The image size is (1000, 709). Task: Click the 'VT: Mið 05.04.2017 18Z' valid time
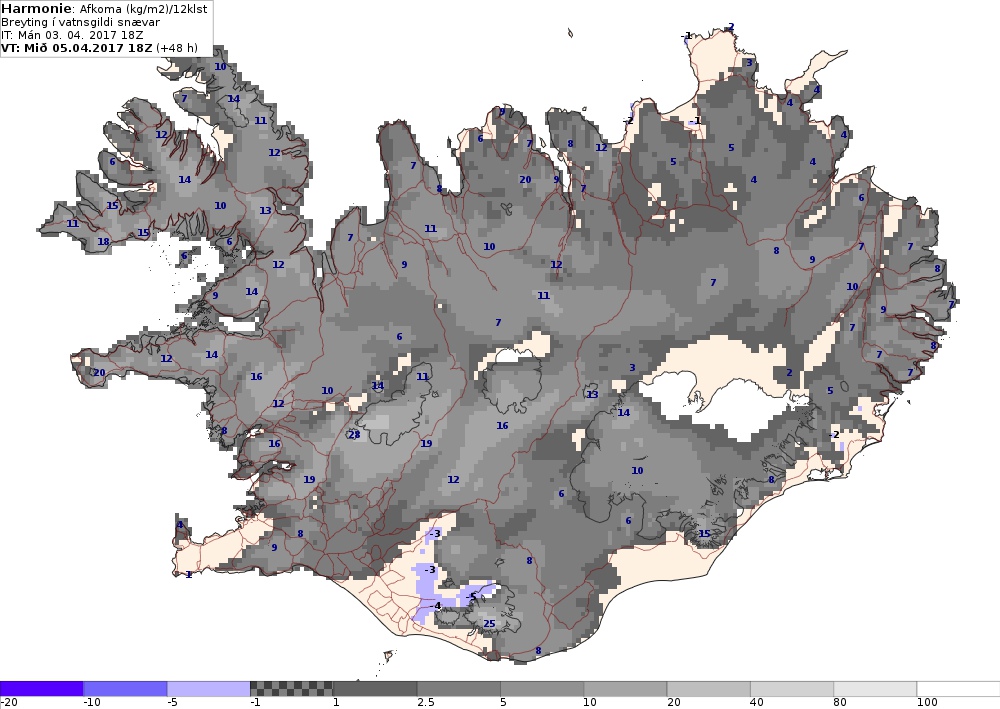[77, 48]
